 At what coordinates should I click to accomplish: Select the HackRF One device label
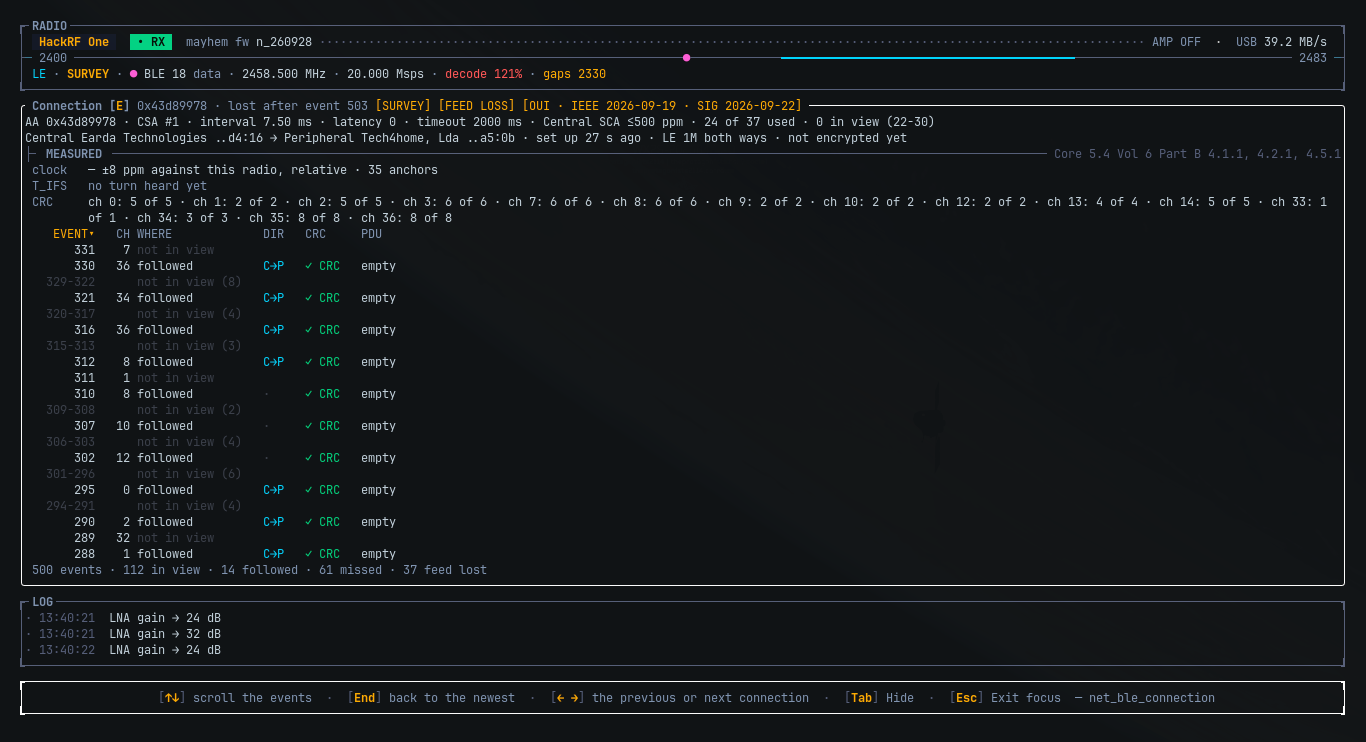74,42
